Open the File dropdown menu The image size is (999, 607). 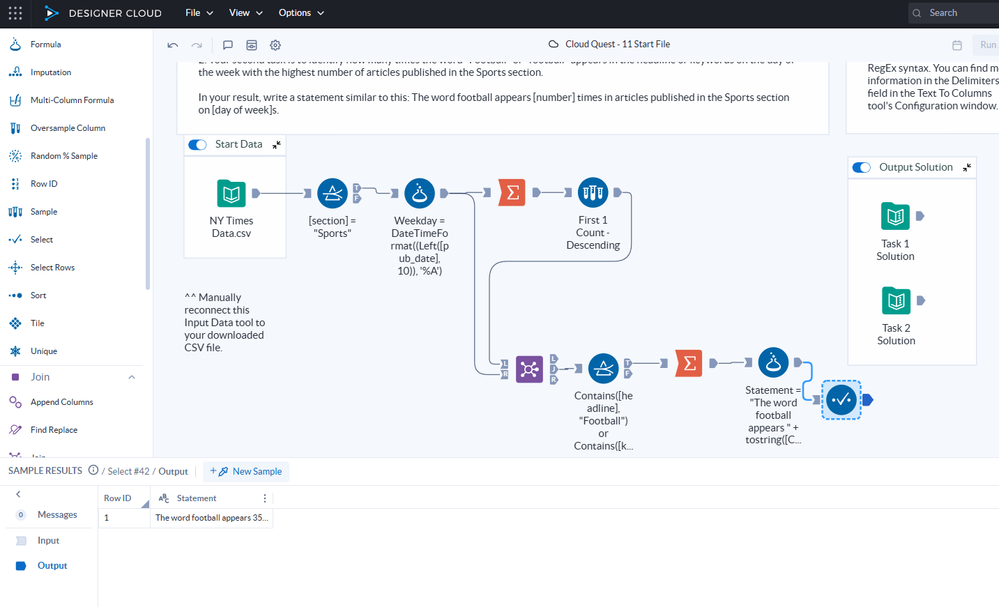click(199, 13)
